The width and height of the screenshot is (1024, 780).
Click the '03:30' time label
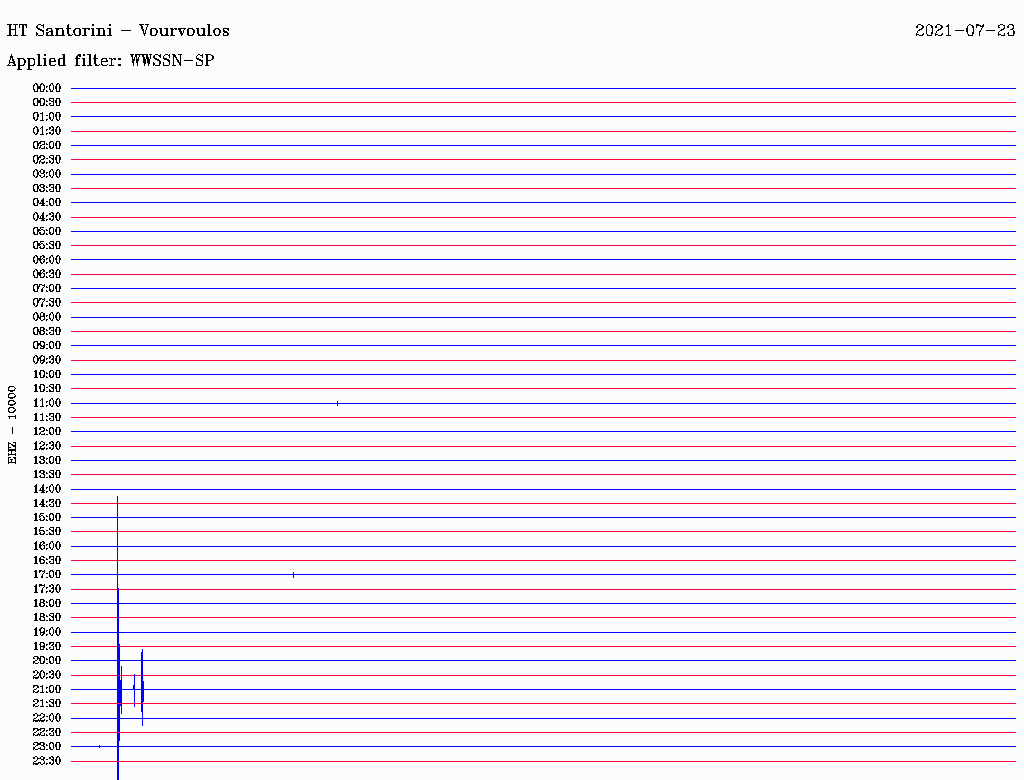47,188
